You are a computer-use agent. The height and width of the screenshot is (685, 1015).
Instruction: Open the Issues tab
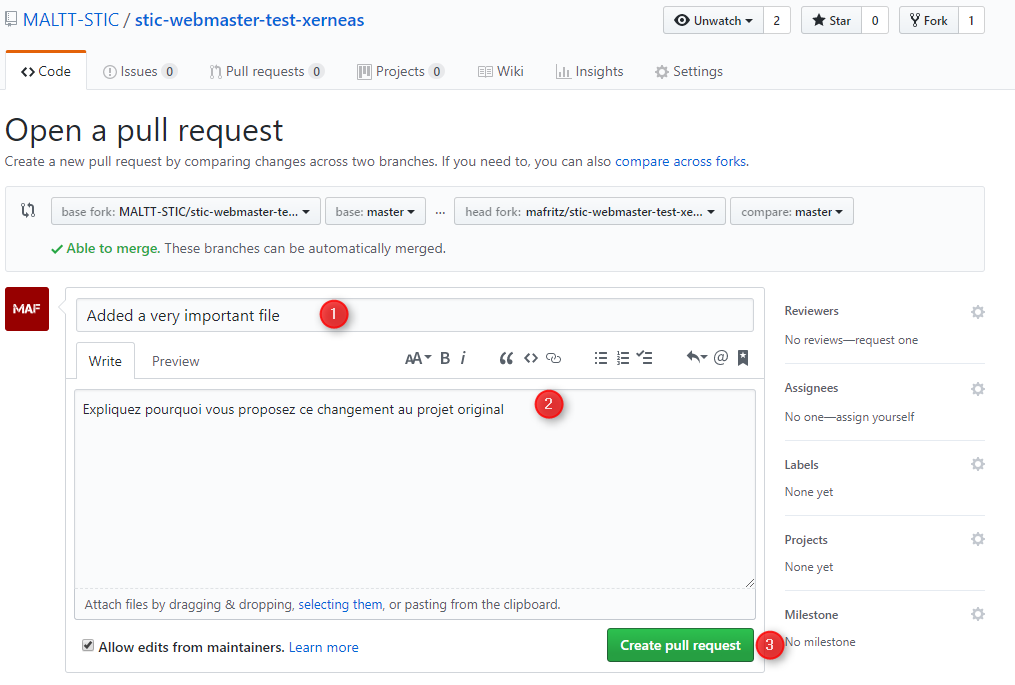(140, 71)
